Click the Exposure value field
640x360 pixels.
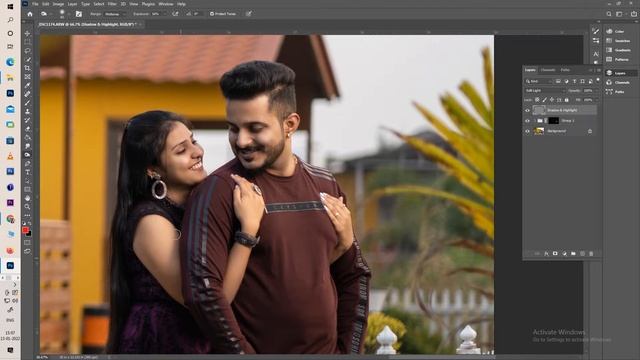(156, 14)
